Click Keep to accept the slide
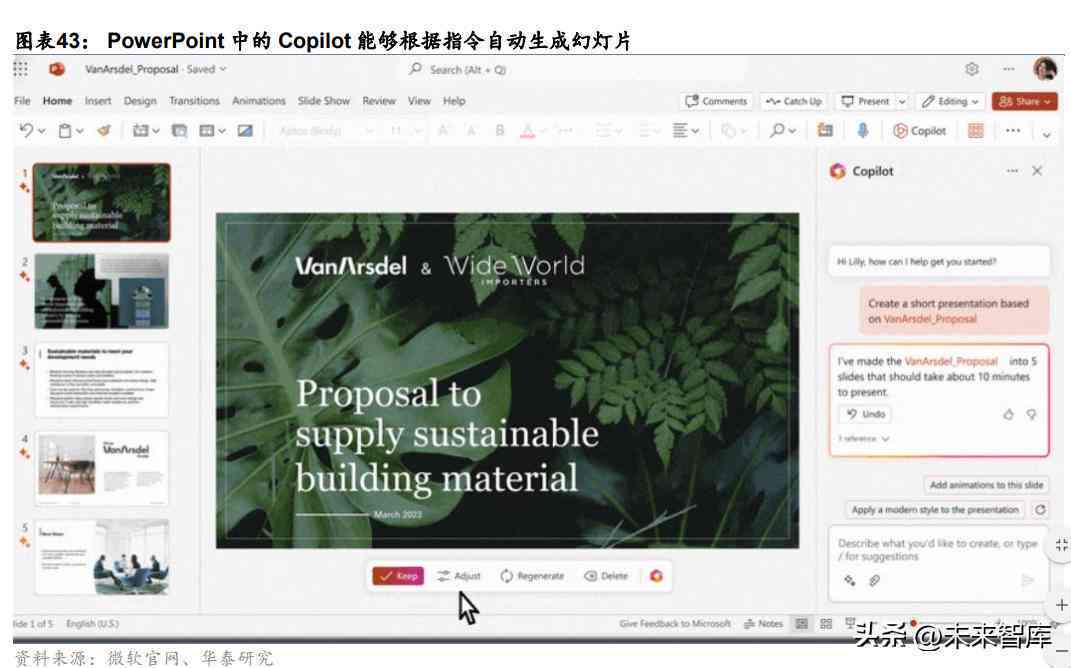1071x668 pixels. pyautogui.click(x=398, y=576)
